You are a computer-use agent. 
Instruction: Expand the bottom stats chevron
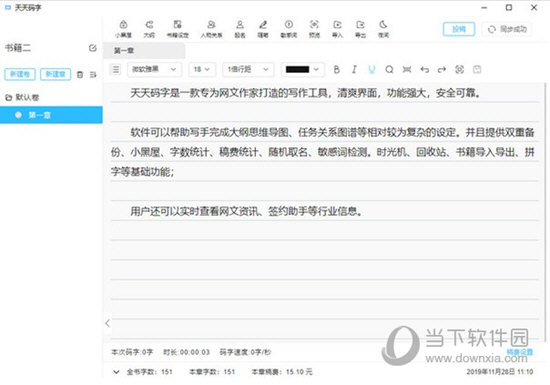(116, 372)
